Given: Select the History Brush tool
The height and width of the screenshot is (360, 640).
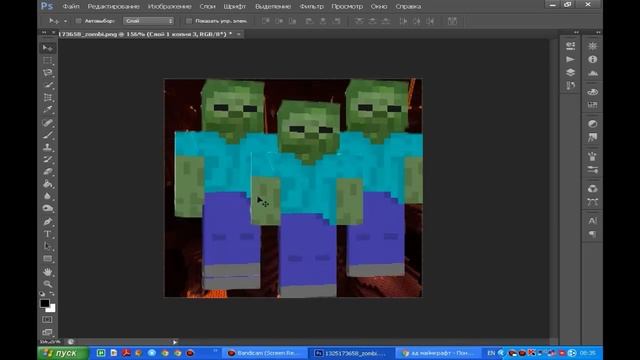Looking at the screenshot, I should click(x=47, y=159).
